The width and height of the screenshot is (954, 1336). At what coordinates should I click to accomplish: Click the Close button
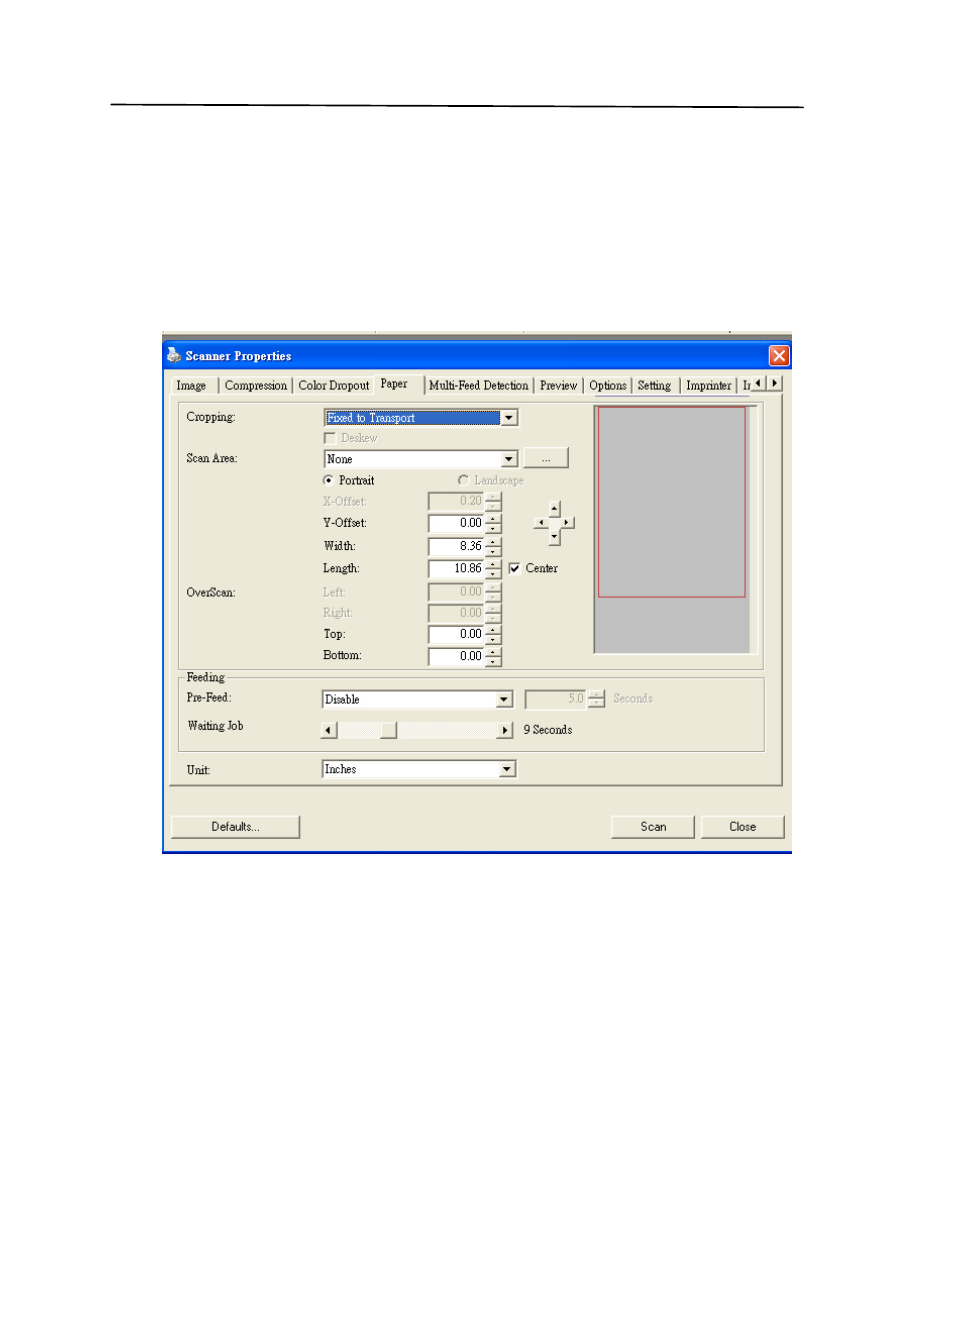(x=742, y=827)
